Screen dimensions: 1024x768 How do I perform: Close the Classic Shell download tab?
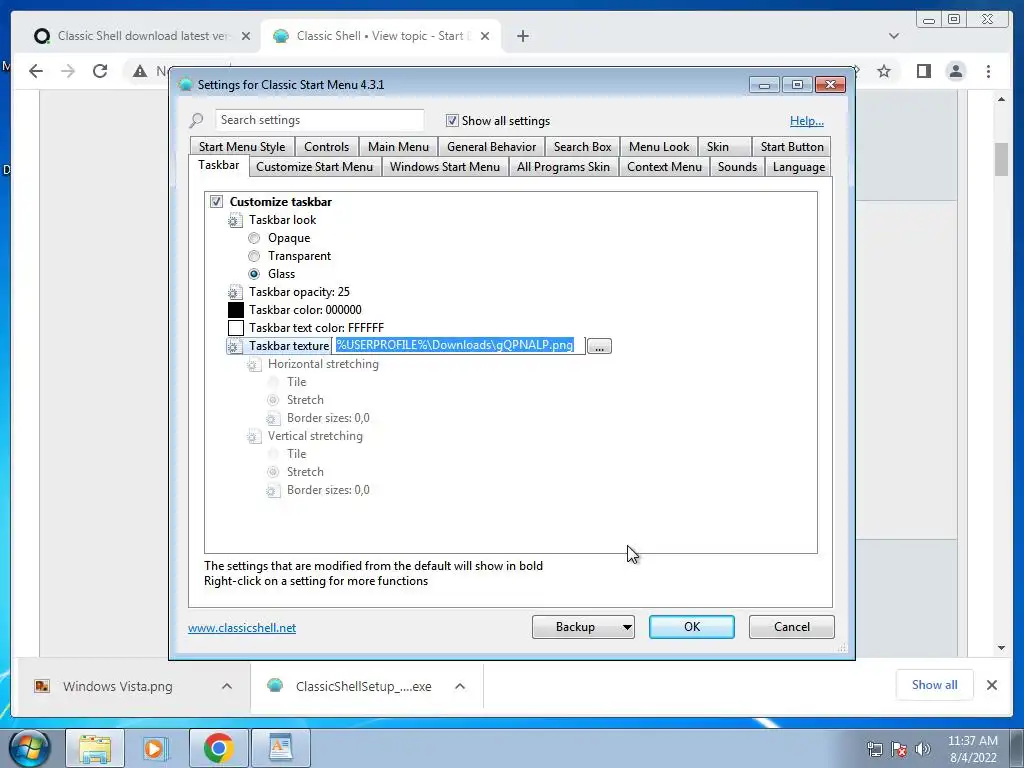(246, 36)
